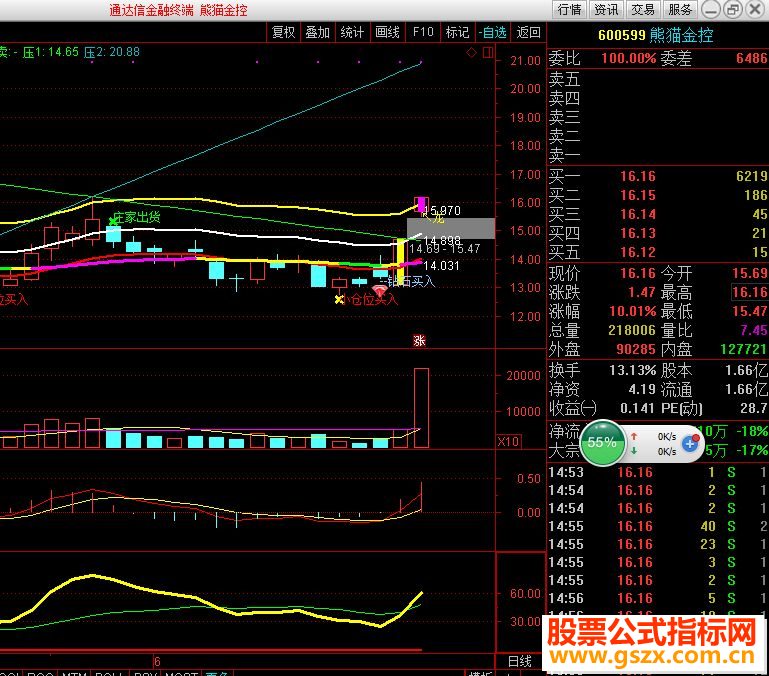Viewport: 769px width, 676px height.
Task: Click the diamond buy signal marker
Action: [379, 290]
